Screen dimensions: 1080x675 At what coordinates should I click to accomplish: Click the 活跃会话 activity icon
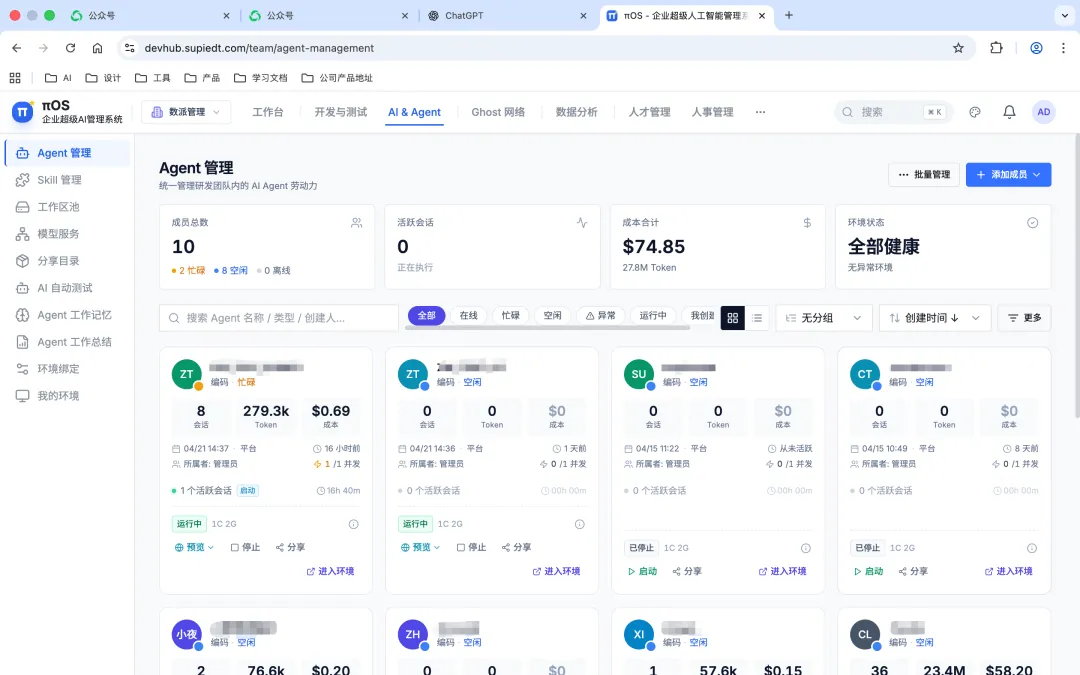(x=582, y=222)
